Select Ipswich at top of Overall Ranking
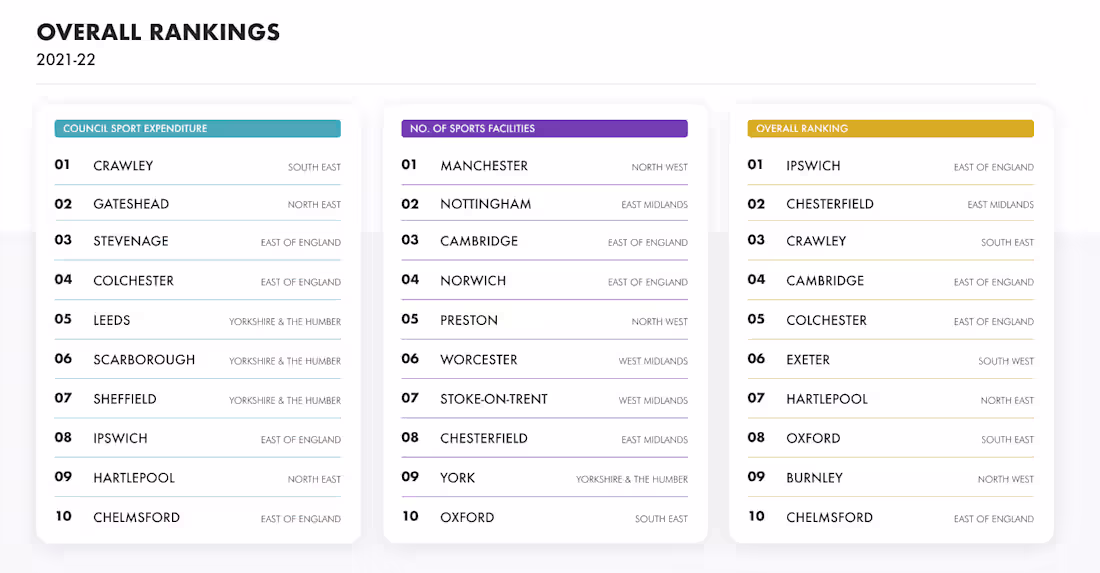This screenshot has width=1100, height=573. coord(813,166)
